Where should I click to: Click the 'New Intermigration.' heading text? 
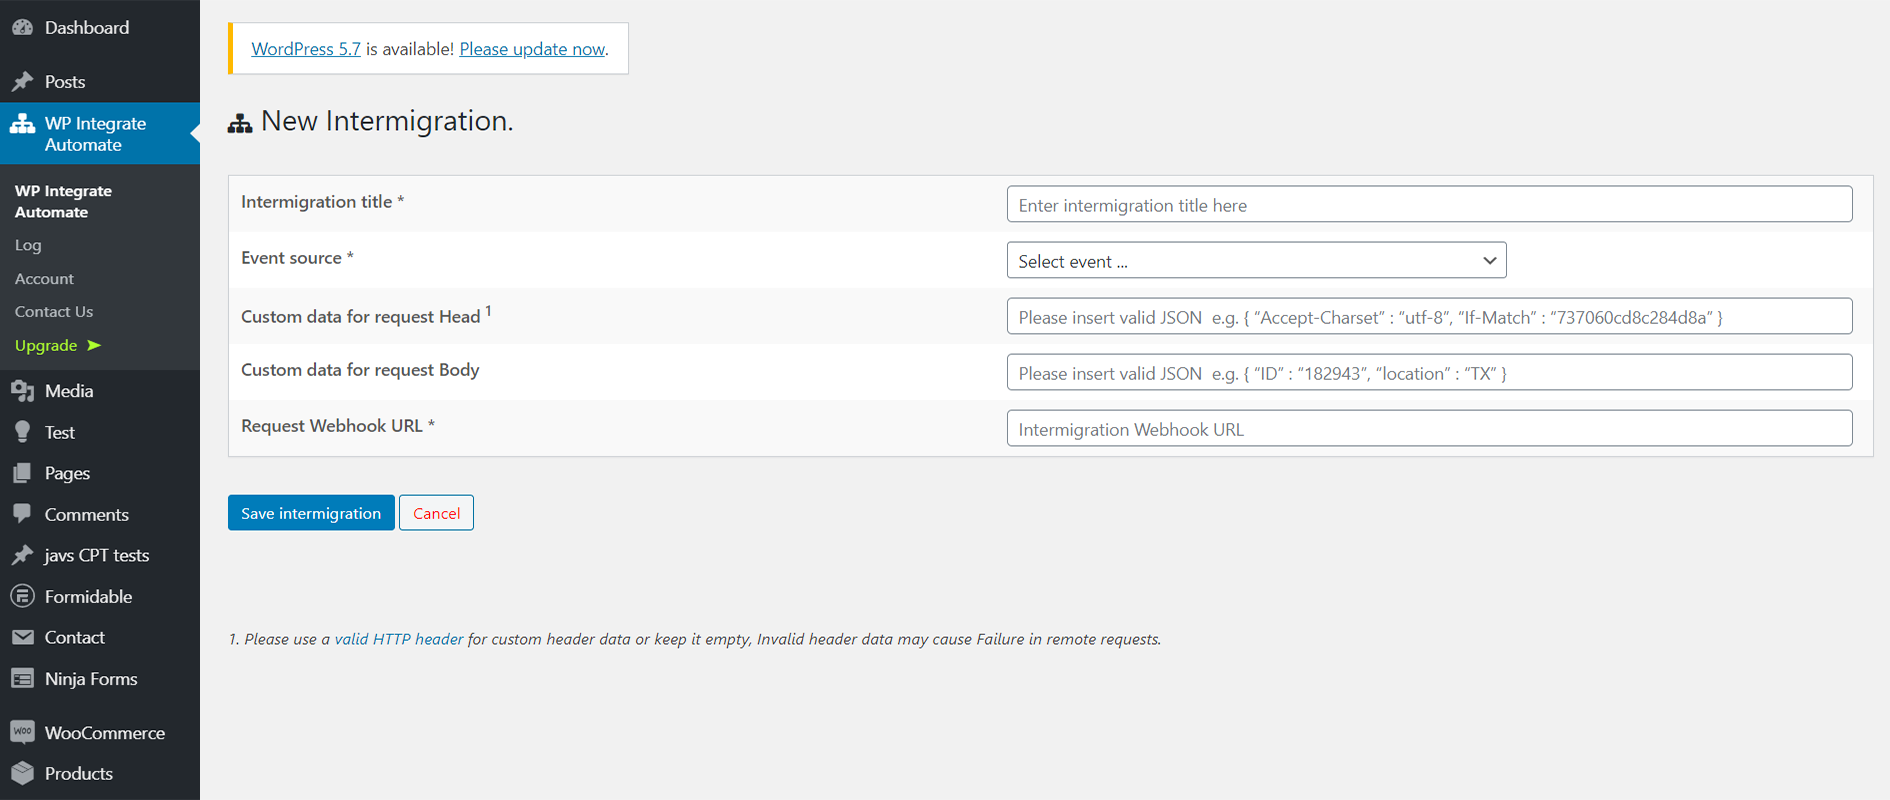point(387,121)
